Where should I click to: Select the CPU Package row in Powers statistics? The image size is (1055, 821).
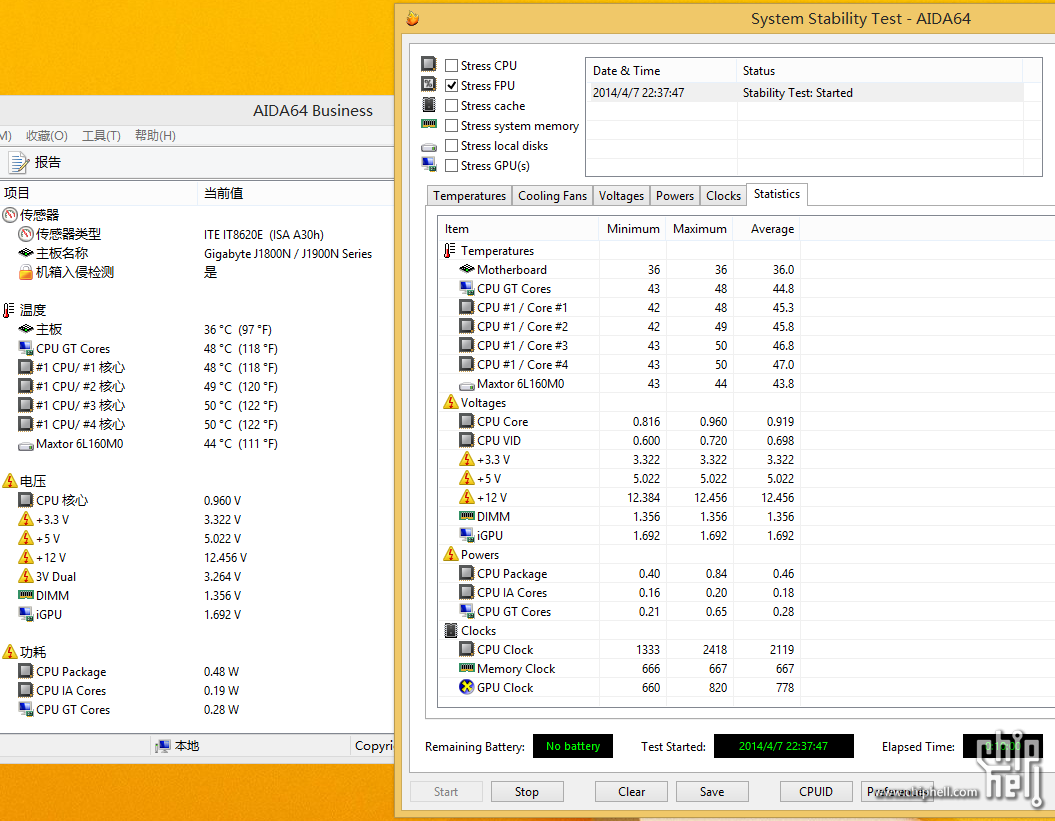pyautogui.click(x=619, y=573)
